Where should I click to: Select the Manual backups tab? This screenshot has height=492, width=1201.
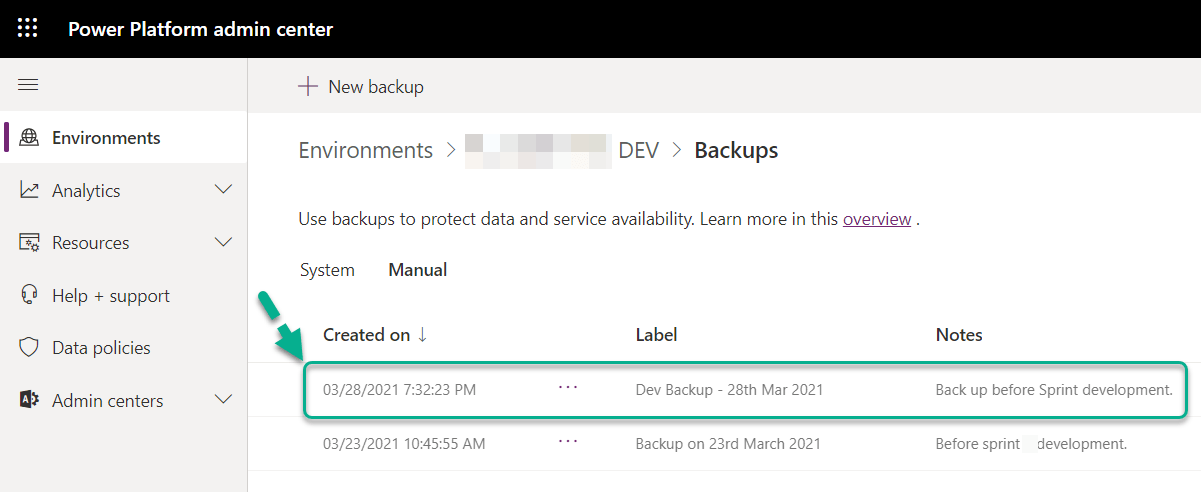pyautogui.click(x=417, y=270)
